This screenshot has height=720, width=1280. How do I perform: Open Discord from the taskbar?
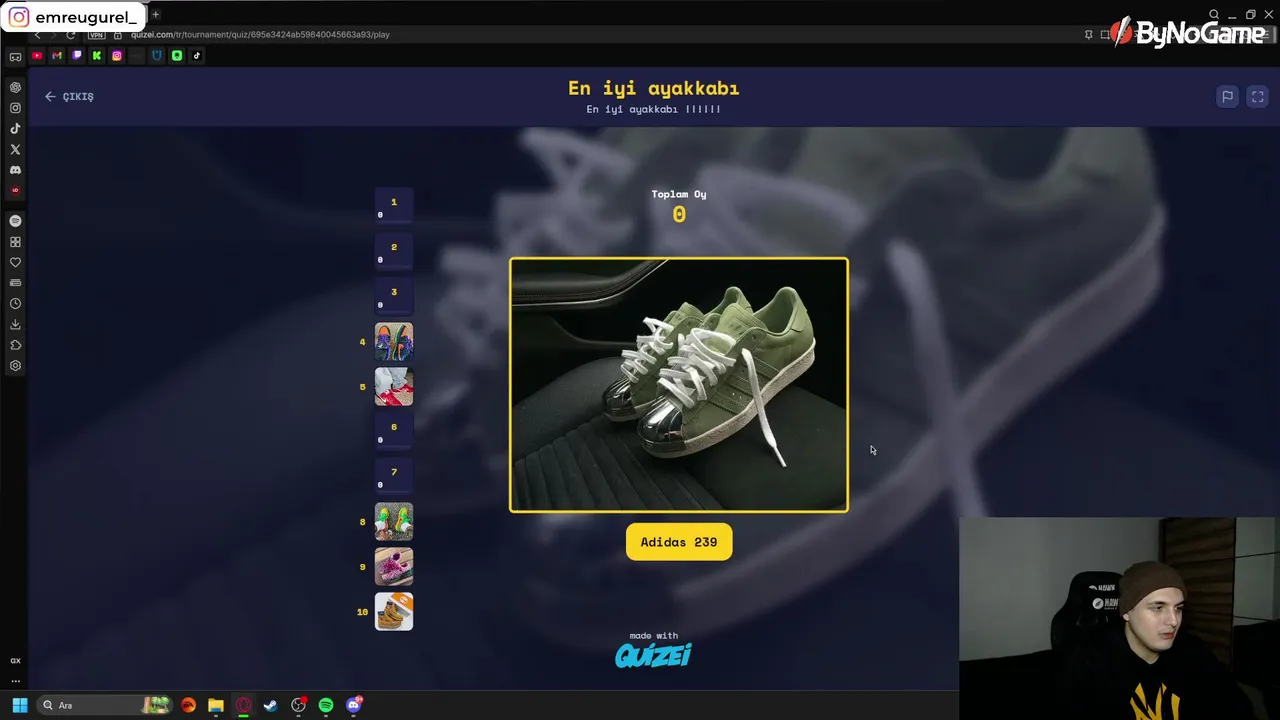(353, 705)
